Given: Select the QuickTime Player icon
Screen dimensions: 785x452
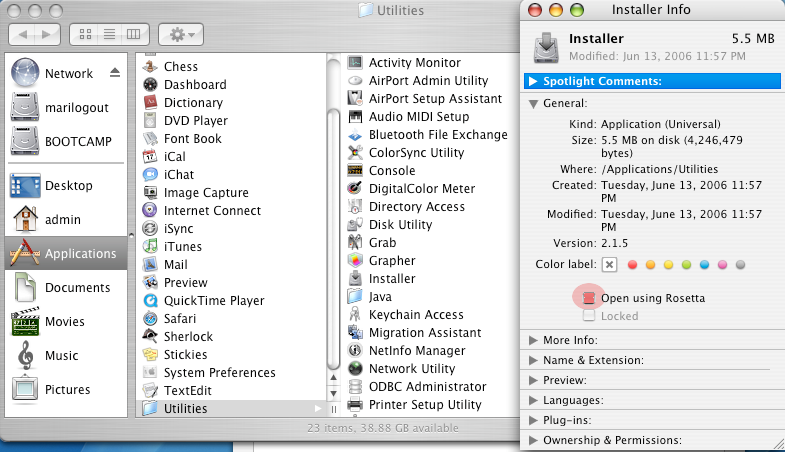Looking at the screenshot, I should click(150, 300).
